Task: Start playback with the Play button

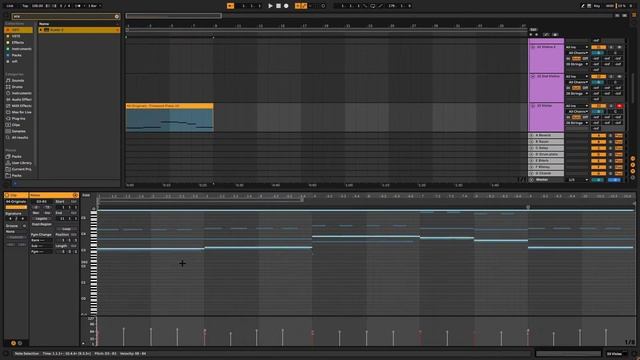Action: point(270,6)
